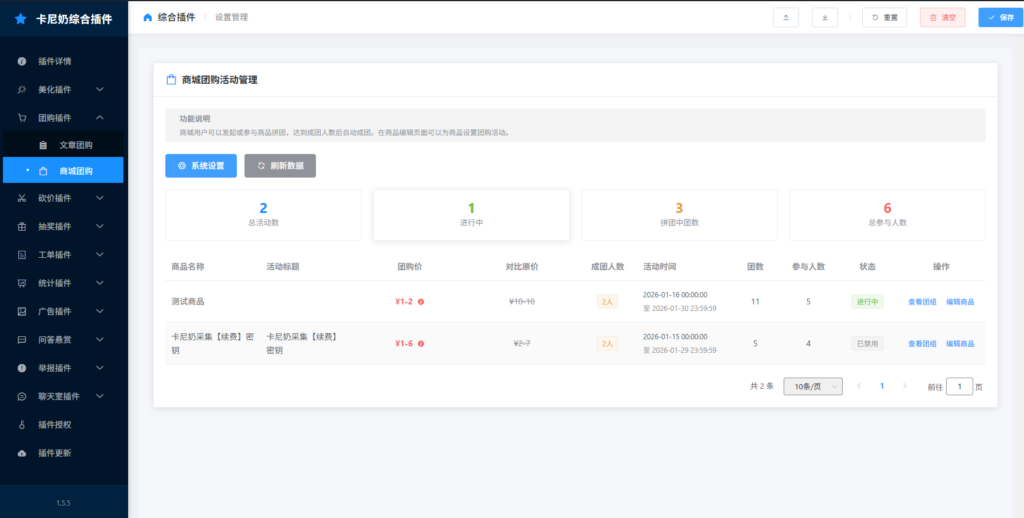Click the 总活动数 statistics card
The height and width of the screenshot is (518, 1024).
(263, 215)
